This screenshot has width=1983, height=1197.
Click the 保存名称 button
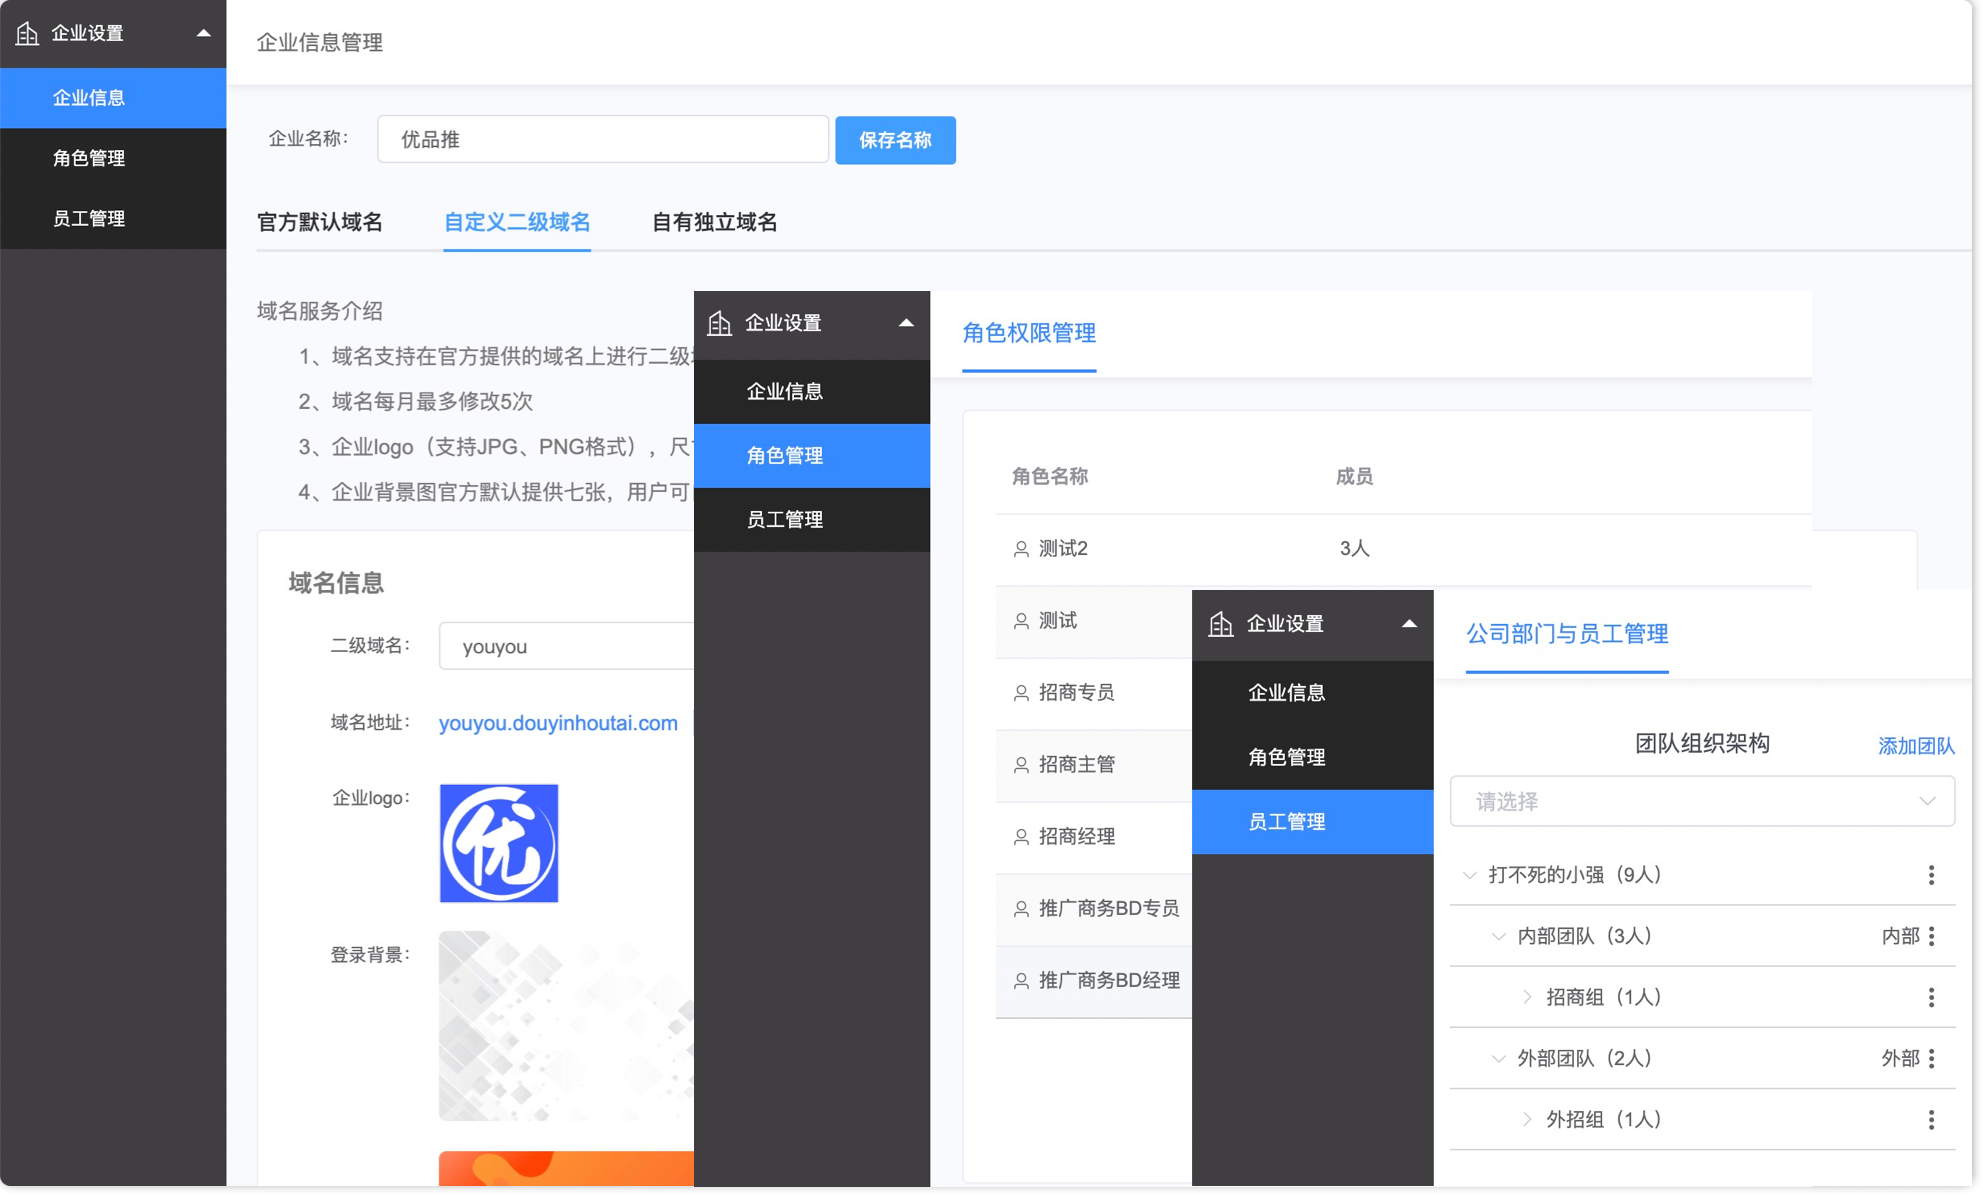point(894,140)
